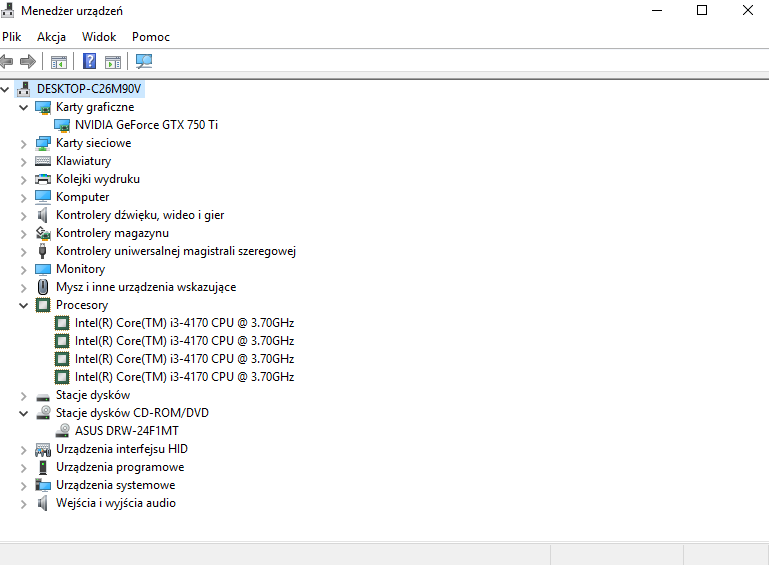Expand the Wejścia i wyjścia audio category

(24, 504)
